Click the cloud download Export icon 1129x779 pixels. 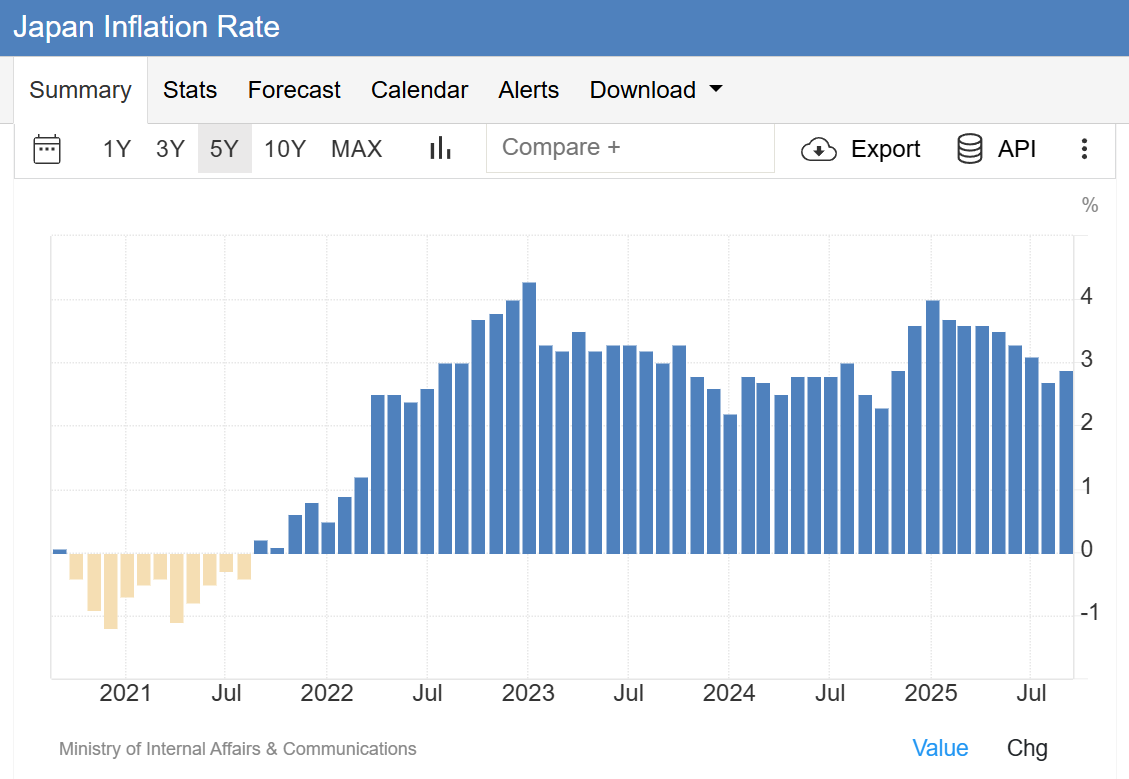[x=819, y=150]
